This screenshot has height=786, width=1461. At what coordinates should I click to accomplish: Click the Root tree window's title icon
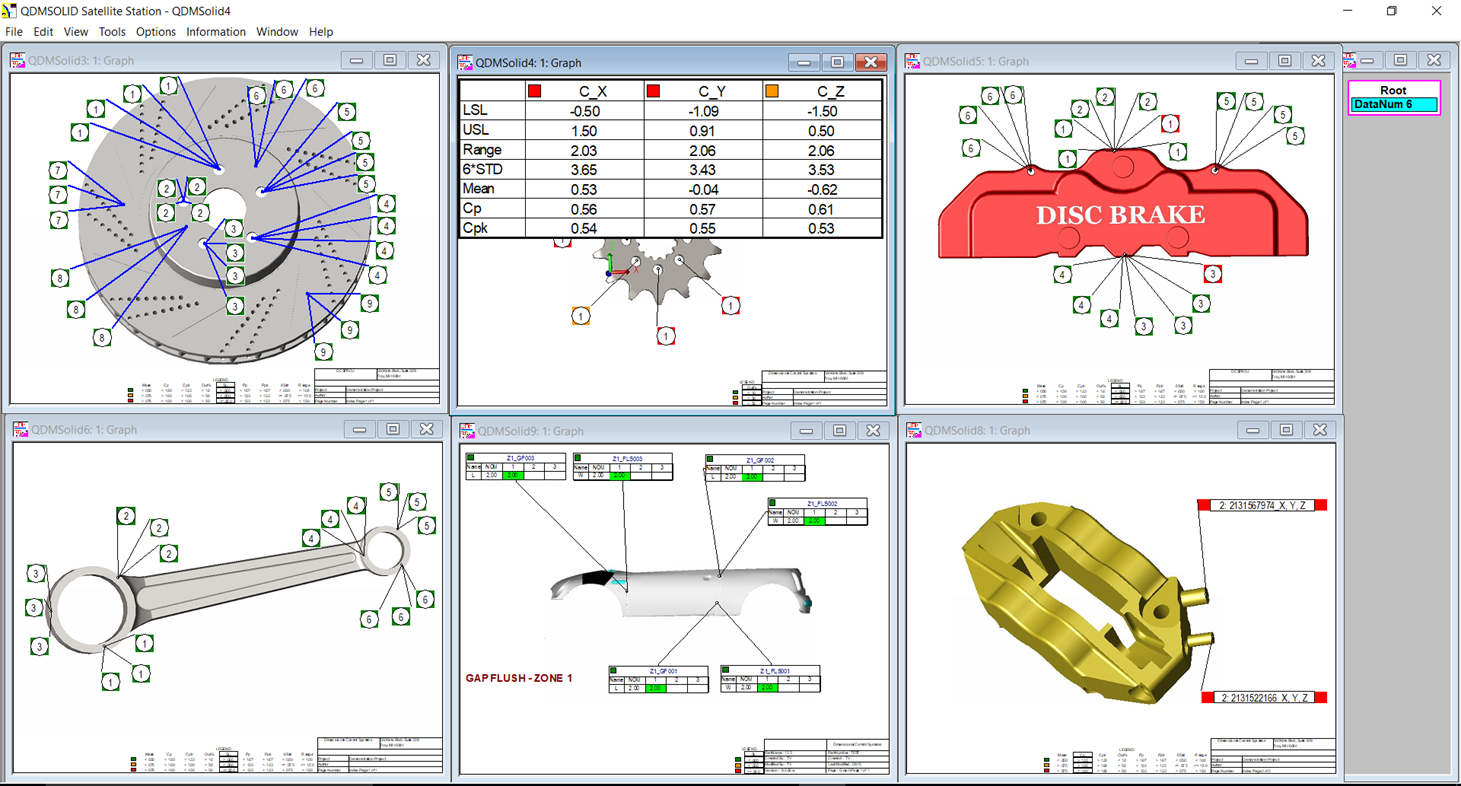pos(1350,61)
